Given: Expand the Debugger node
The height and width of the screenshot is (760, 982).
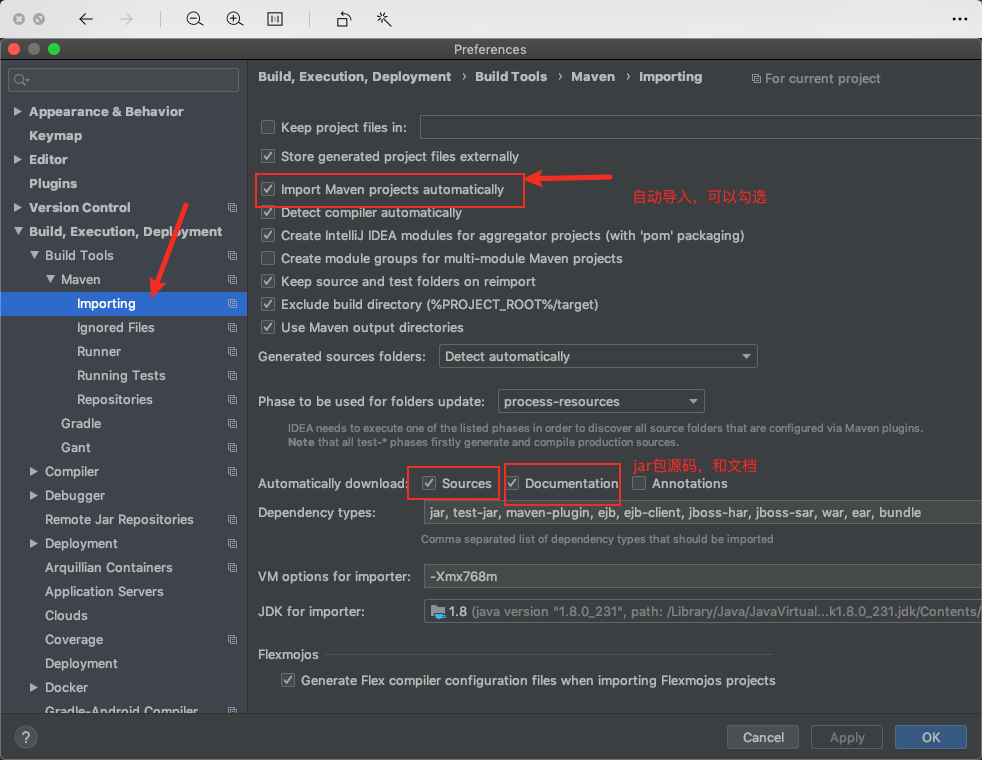Looking at the screenshot, I should pyautogui.click(x=34, y=495).
